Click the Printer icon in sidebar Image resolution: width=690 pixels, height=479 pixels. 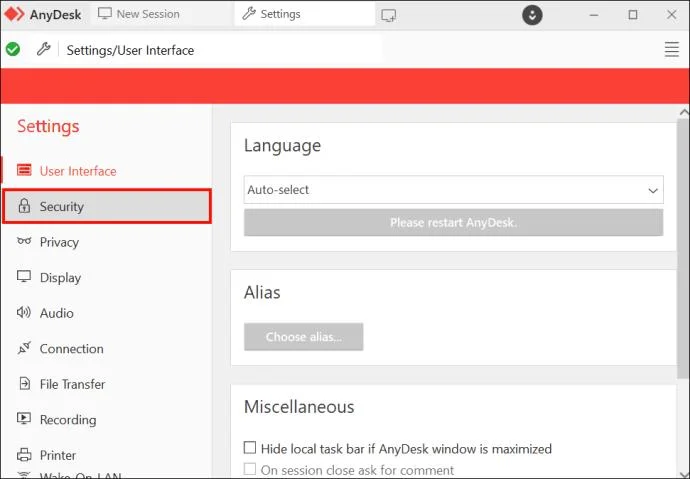24,454
